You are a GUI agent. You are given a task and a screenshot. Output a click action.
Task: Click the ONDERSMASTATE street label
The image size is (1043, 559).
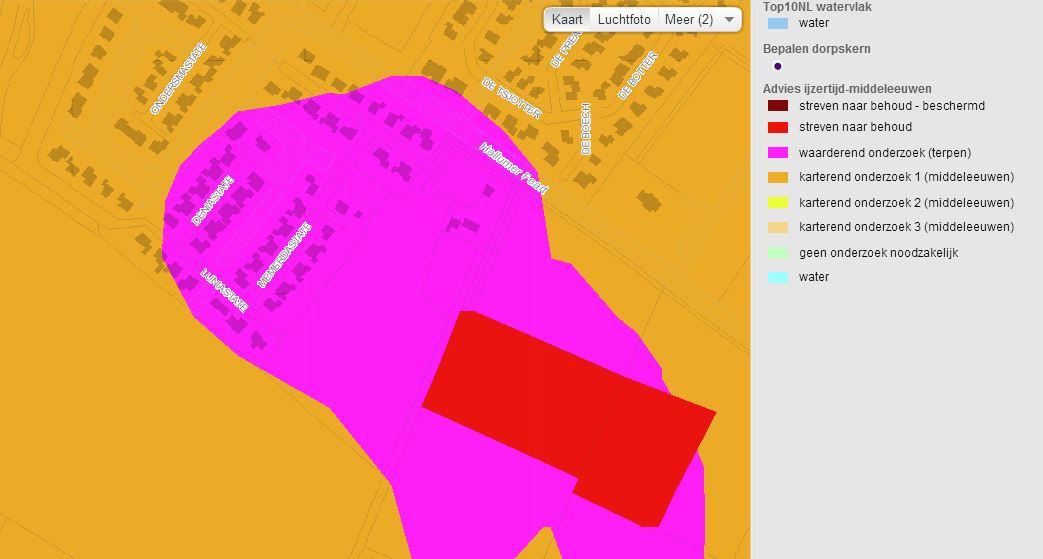[x=178, y=79]
